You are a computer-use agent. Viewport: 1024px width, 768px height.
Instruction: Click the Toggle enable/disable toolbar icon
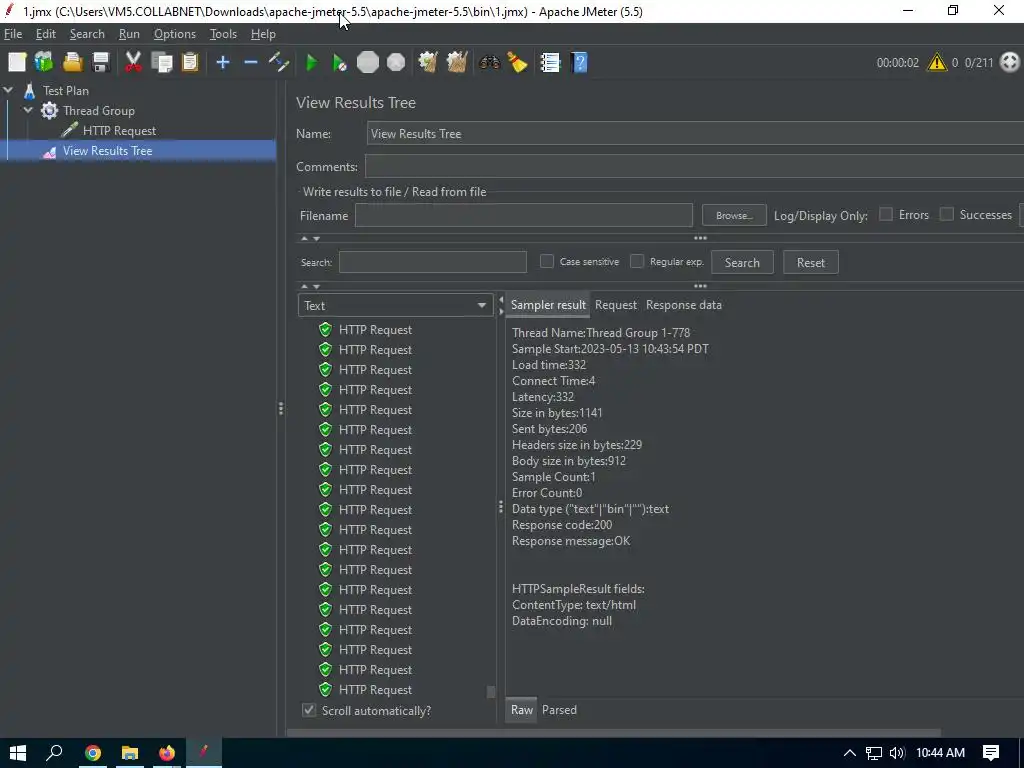coord(279,63)
